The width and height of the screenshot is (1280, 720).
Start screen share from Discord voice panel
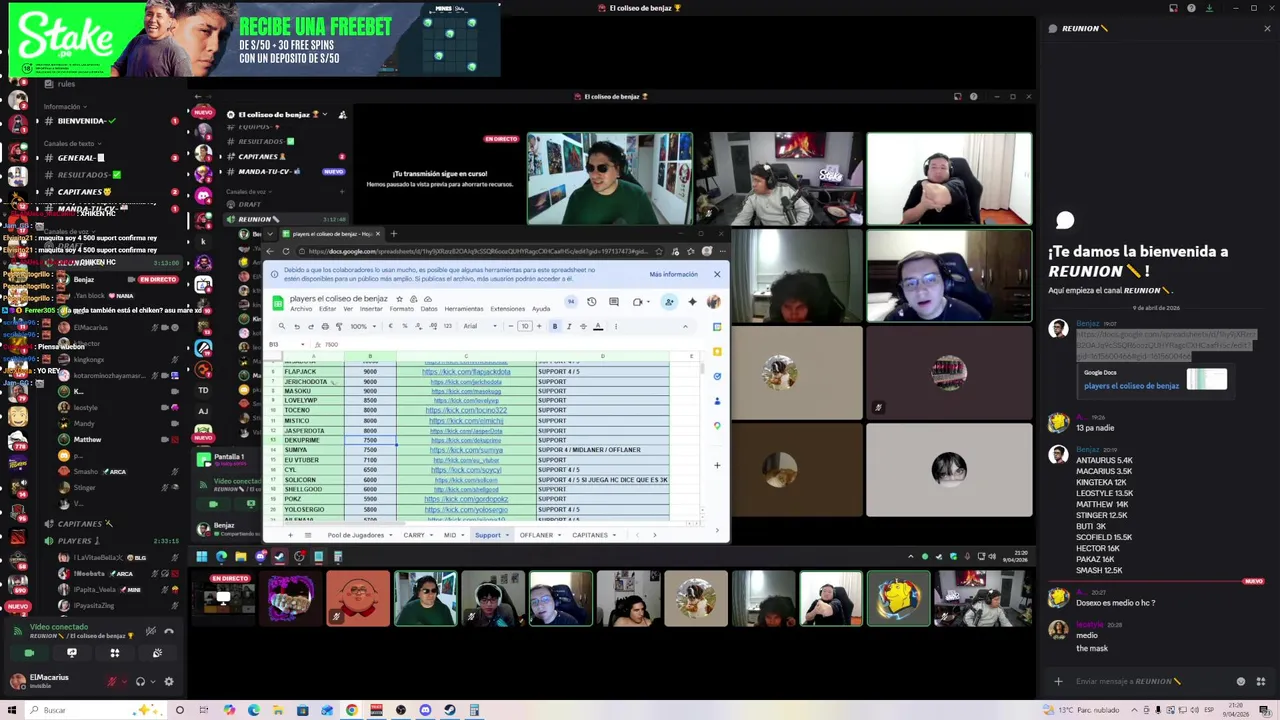point(72,653)
